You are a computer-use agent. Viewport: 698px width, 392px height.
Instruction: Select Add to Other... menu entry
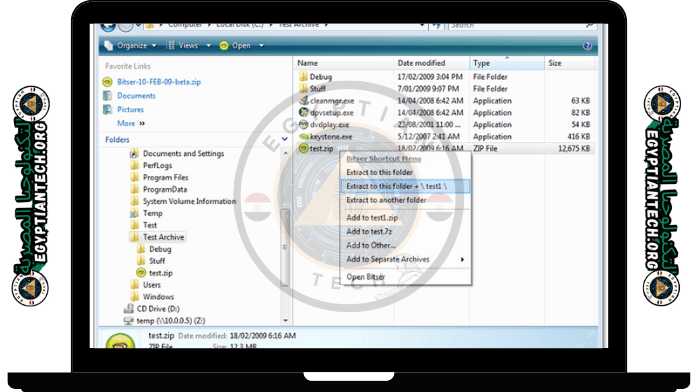(371, 245)
